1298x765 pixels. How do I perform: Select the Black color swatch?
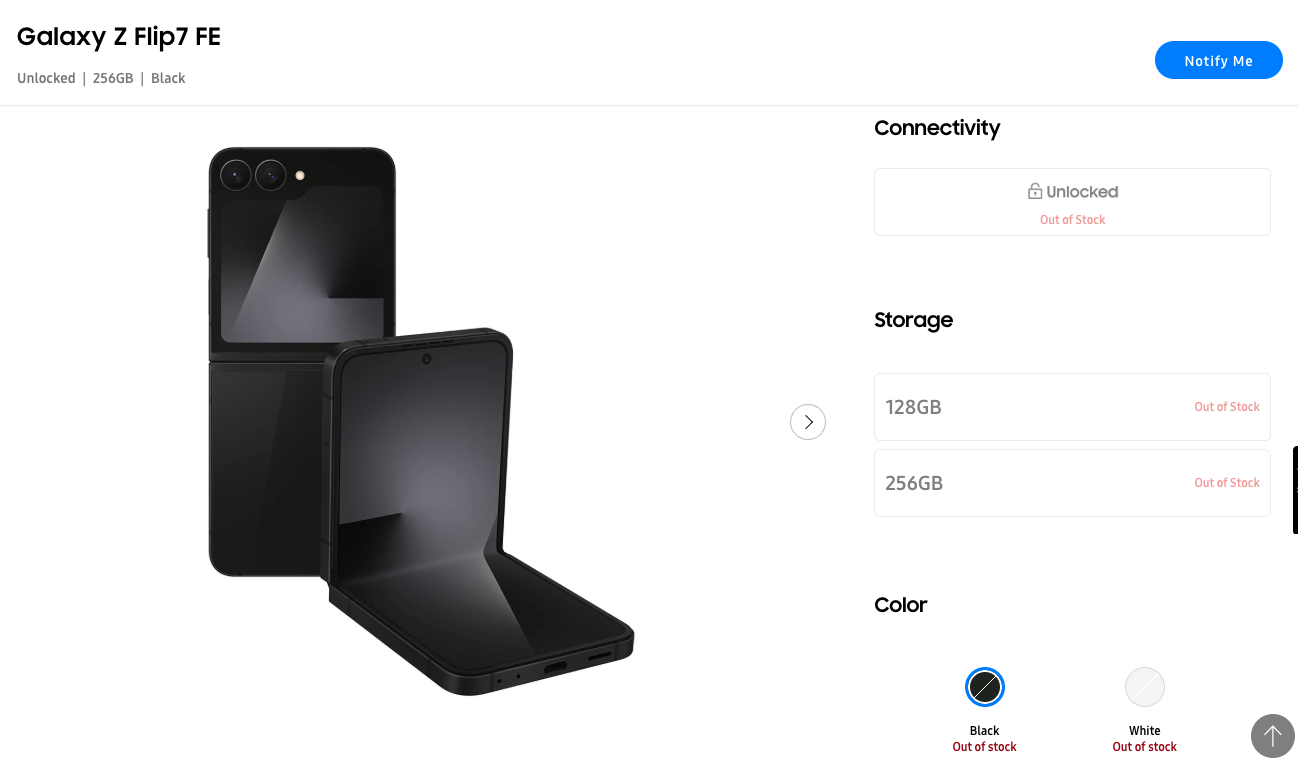pos(985,687)
